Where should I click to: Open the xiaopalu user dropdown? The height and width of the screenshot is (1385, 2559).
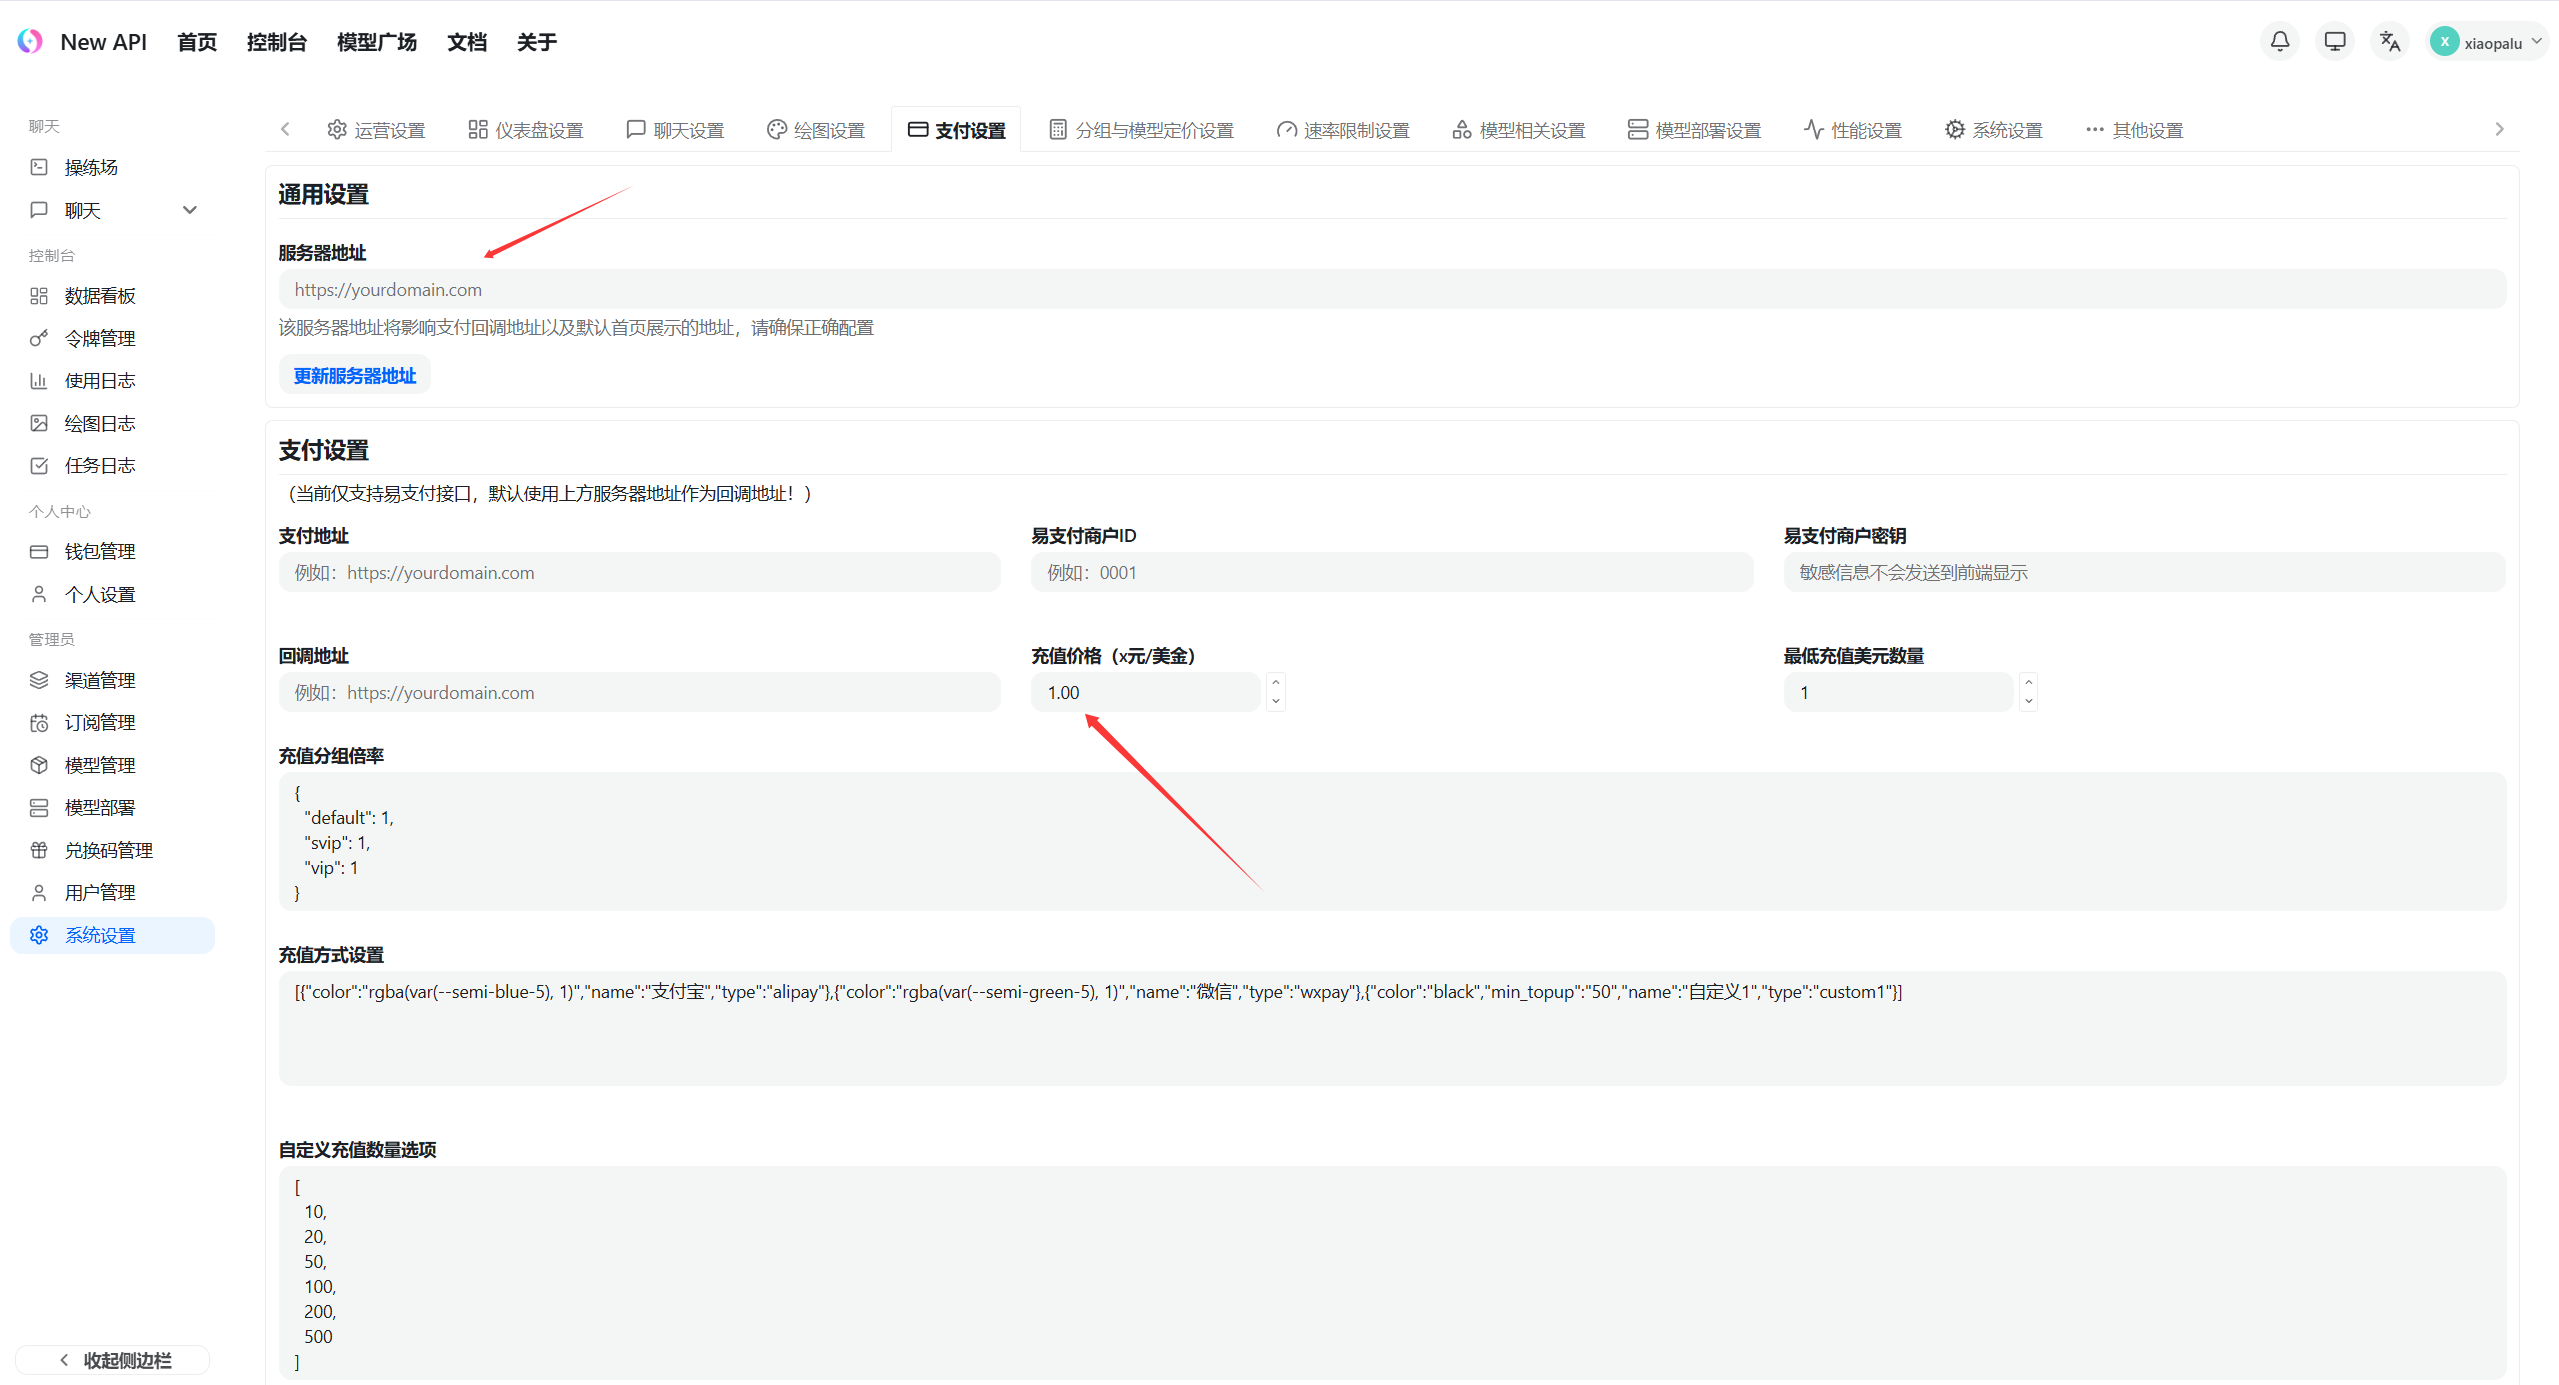(2488, 42)
